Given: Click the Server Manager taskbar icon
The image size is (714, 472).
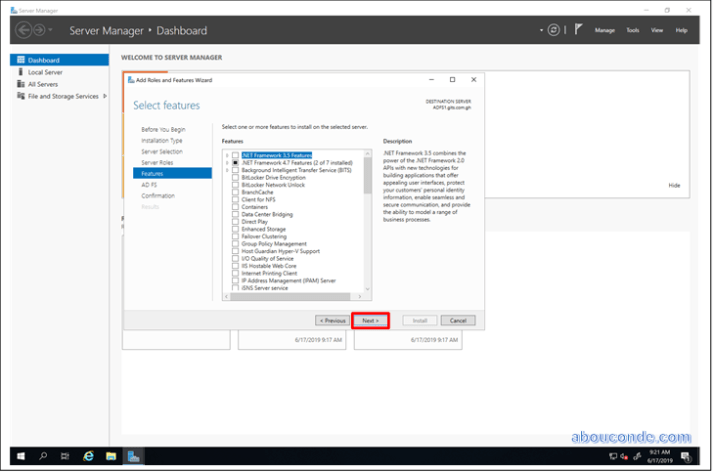Looking at the screenshot, I should pos(133,456).
